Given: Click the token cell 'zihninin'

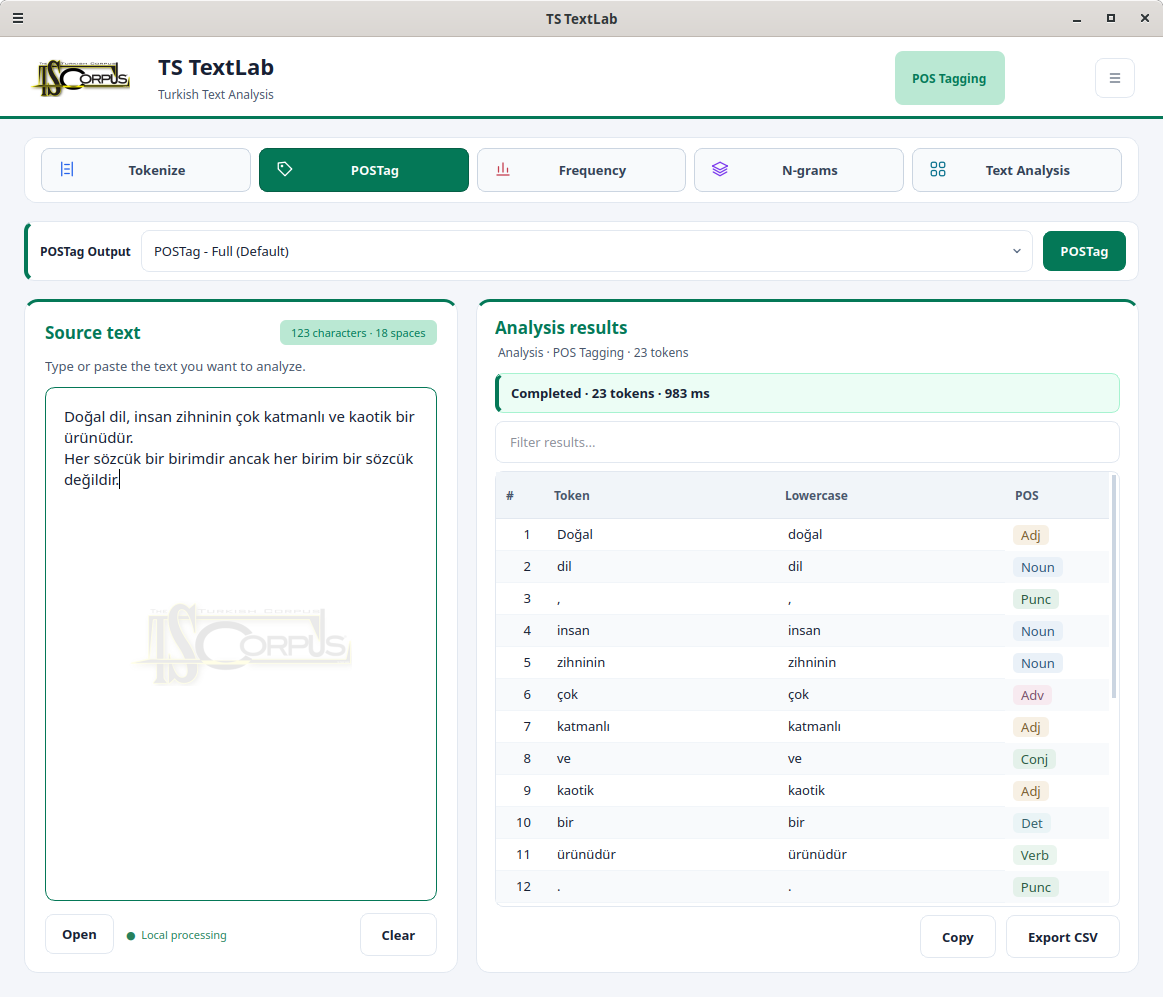Looking at the screenshot, I should (x=581, y=662).
